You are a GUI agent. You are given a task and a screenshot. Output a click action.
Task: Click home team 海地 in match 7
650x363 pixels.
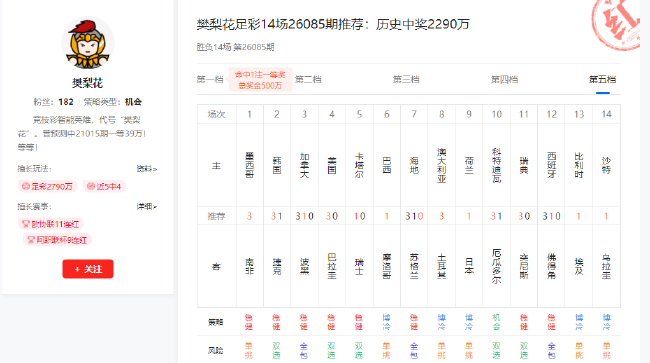[414, 165]
